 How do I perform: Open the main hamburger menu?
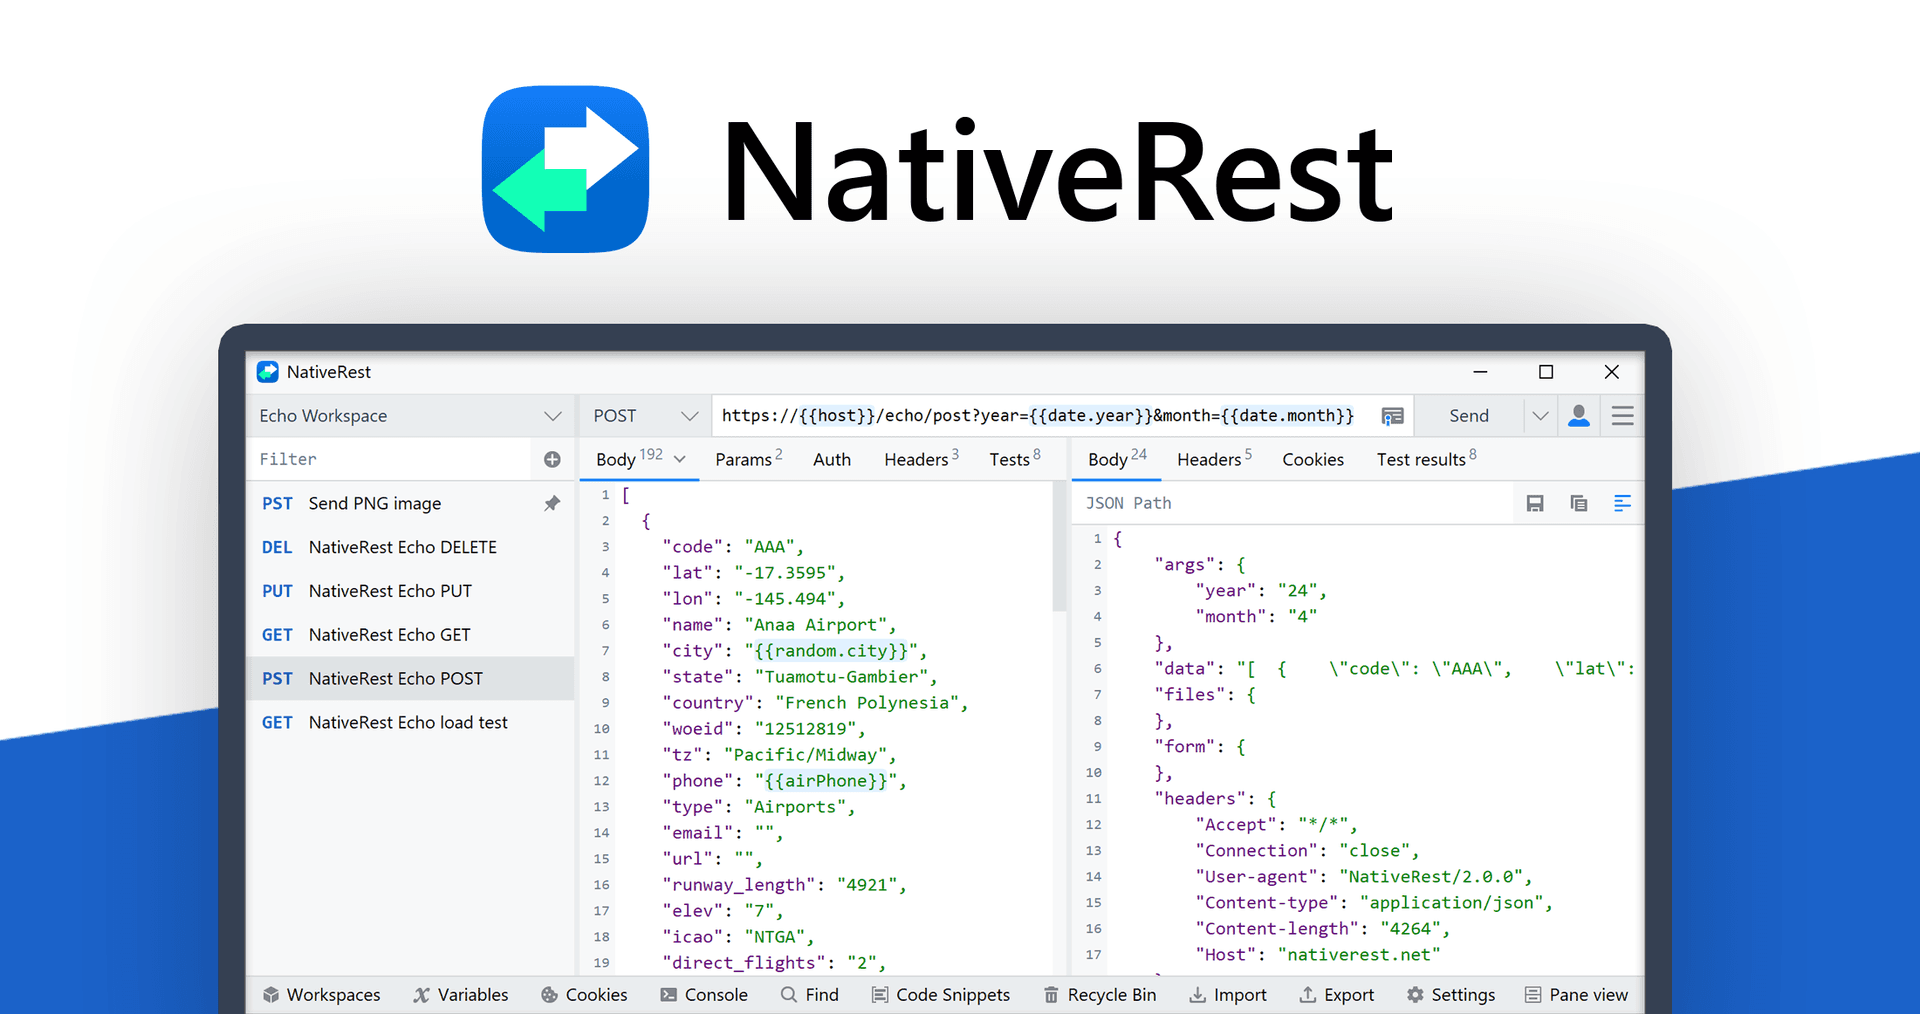pyautogui.click(x=1622, y=415)
